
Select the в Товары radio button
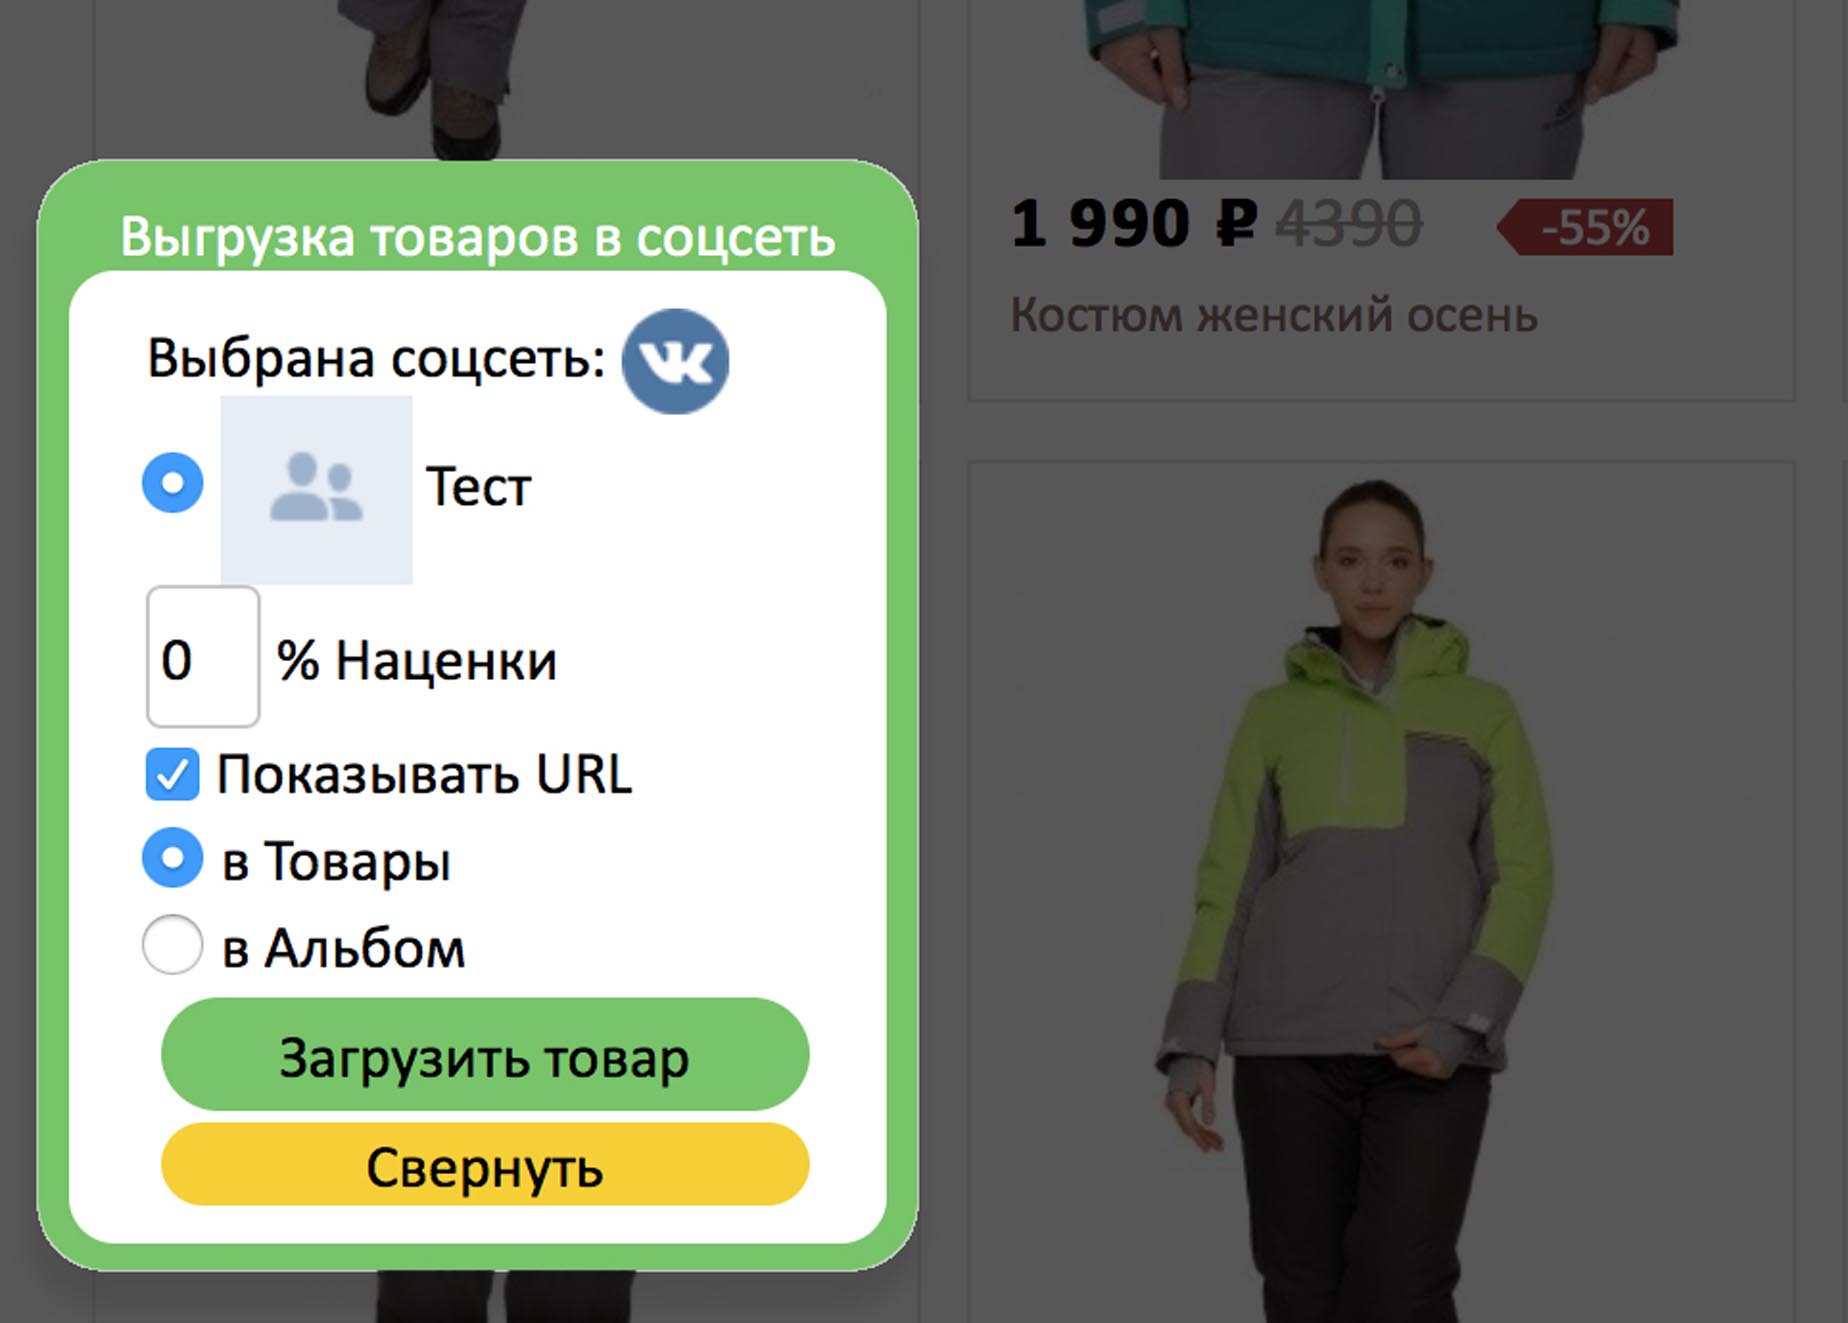(173, 857)
